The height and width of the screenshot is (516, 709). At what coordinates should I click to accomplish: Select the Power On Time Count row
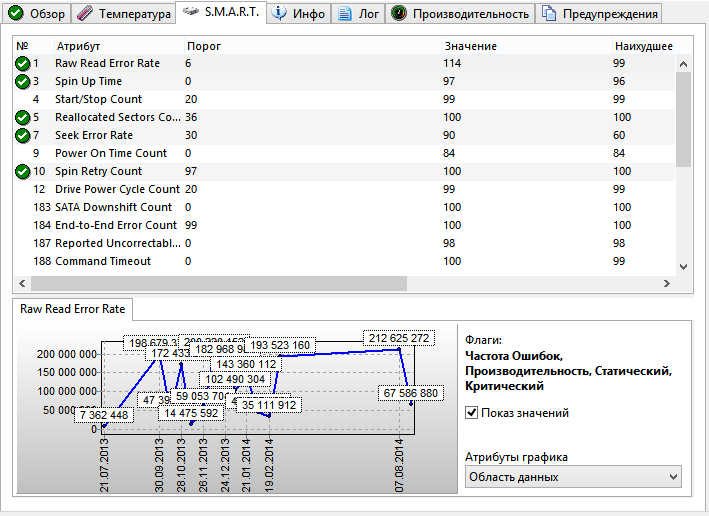[344, 153]
